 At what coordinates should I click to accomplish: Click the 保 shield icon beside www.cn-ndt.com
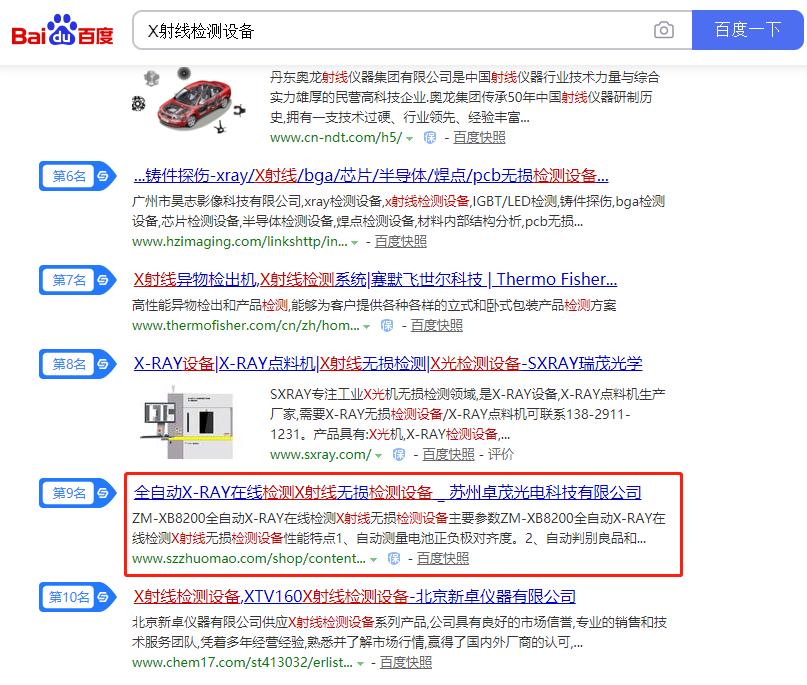430,137
